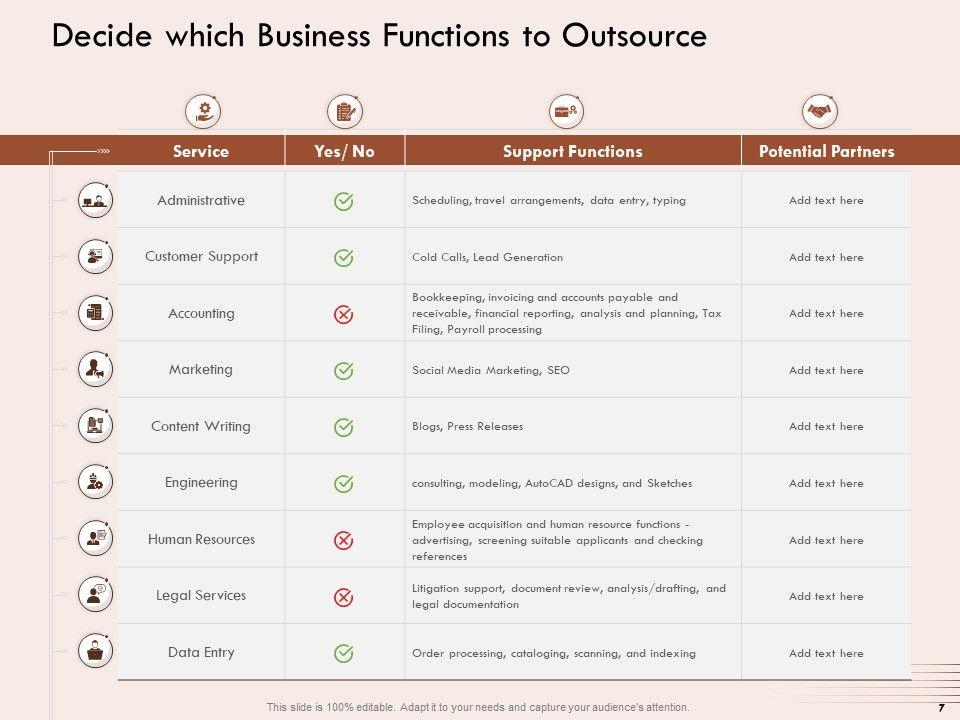Toggle the green checkmark for Administrative
Screen dimensions: 960x720
point(343,201)
